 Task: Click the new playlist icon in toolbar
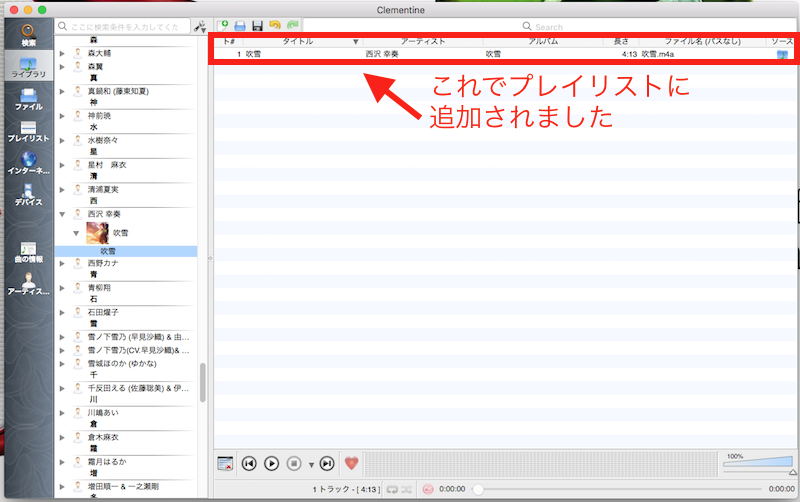coord(224,25)
